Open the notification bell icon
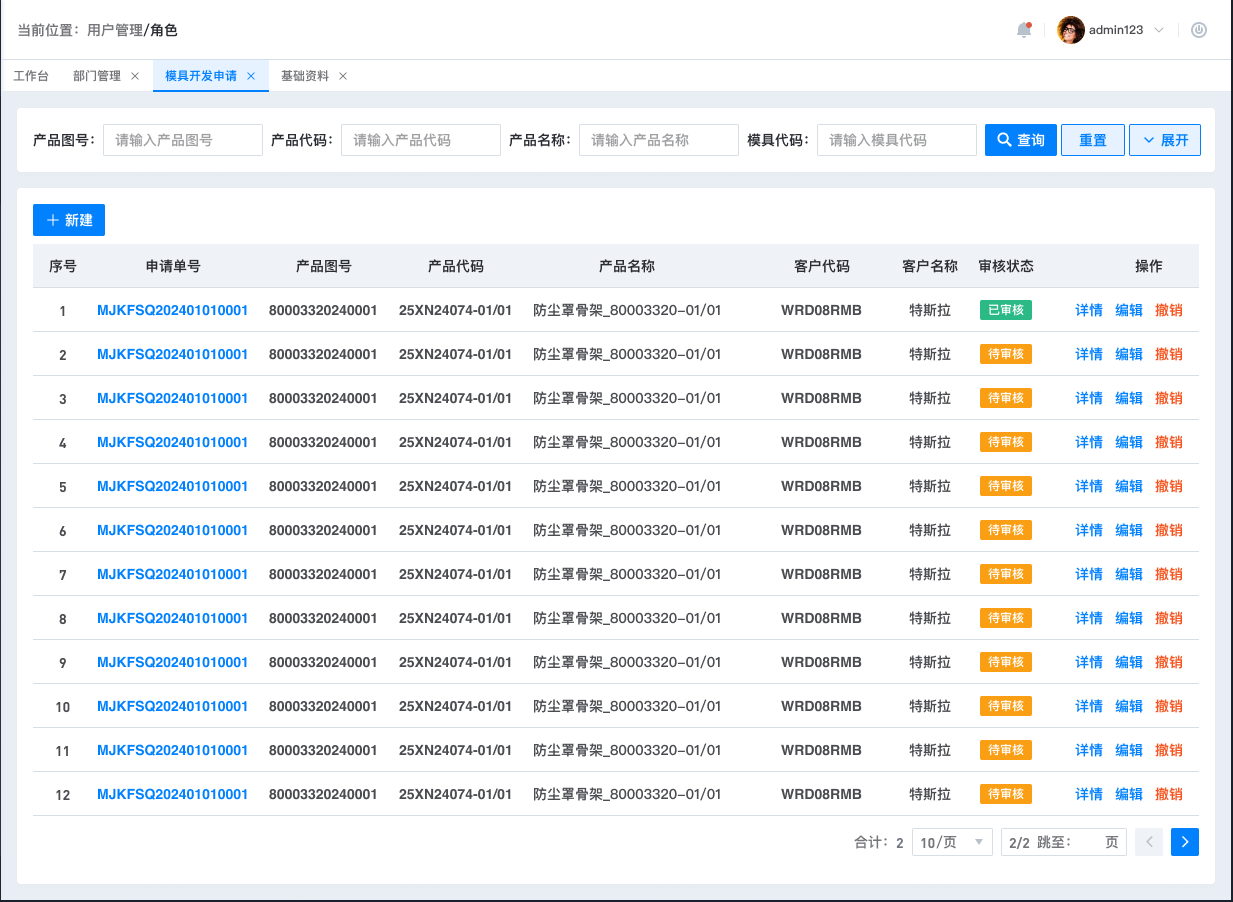The height and width of the screenshot is (902, 1233). [1023, 30]
